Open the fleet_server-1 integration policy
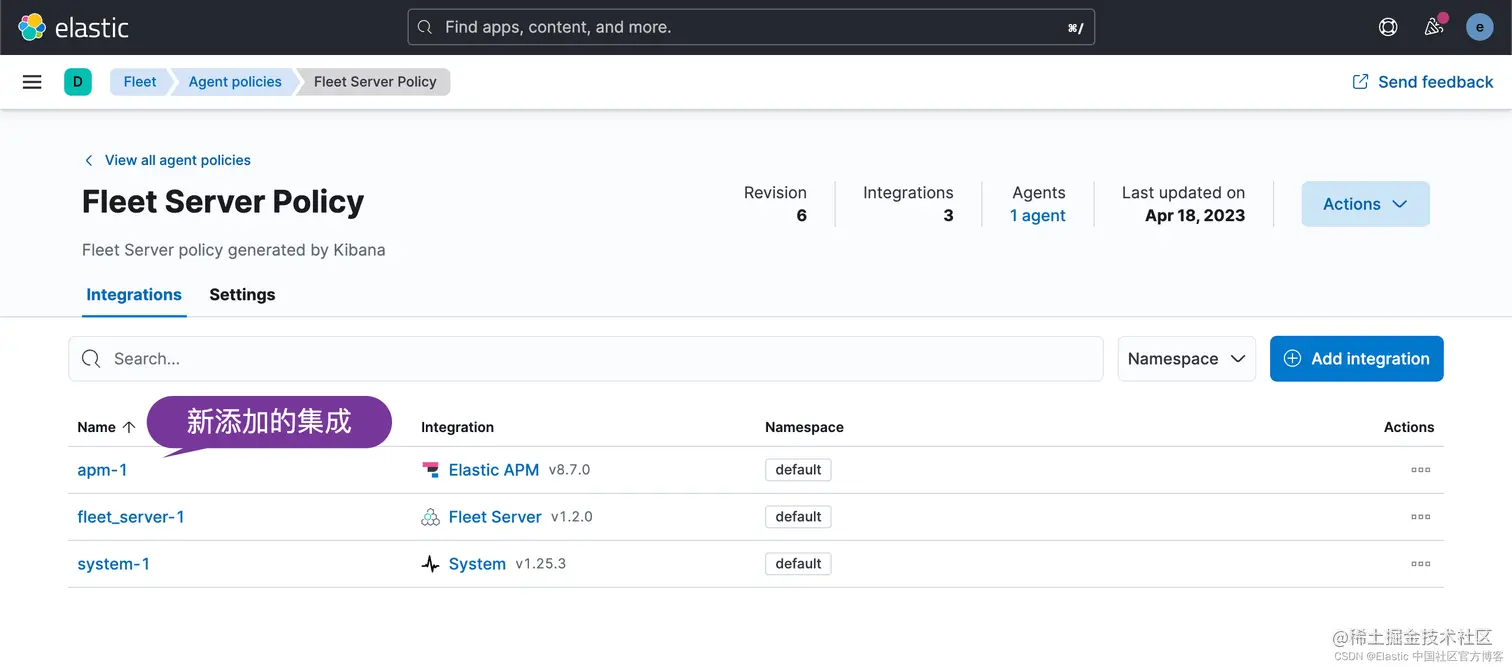The image size is (1512, 667). 131,517
